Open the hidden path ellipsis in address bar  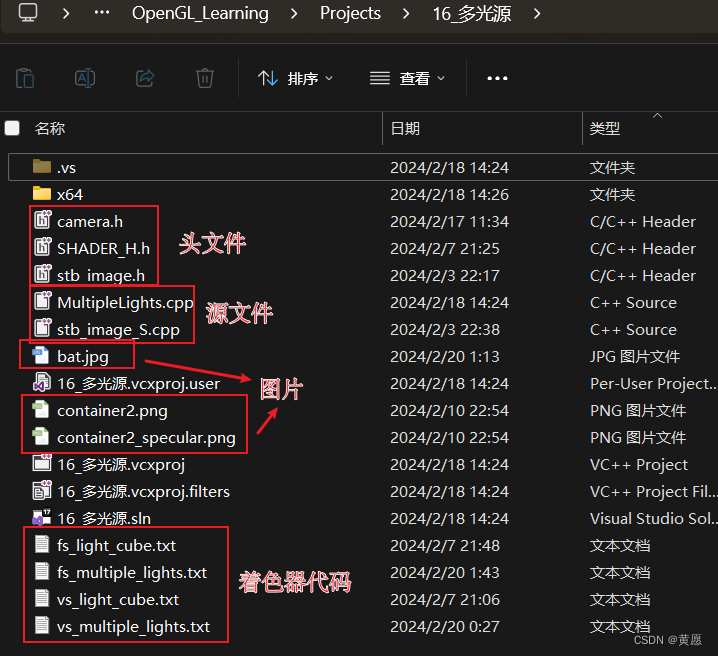coord(102,13)
